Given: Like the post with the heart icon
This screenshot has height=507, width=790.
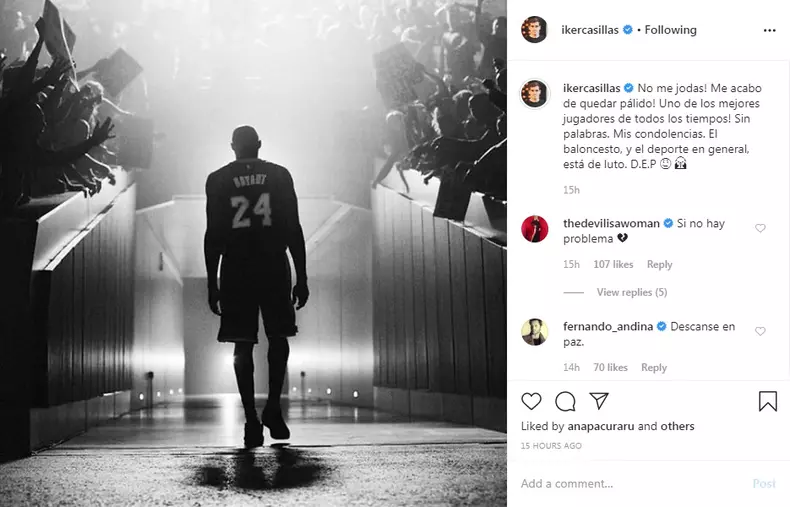Looking at the screenshot, I should click(x=531, y=401).
